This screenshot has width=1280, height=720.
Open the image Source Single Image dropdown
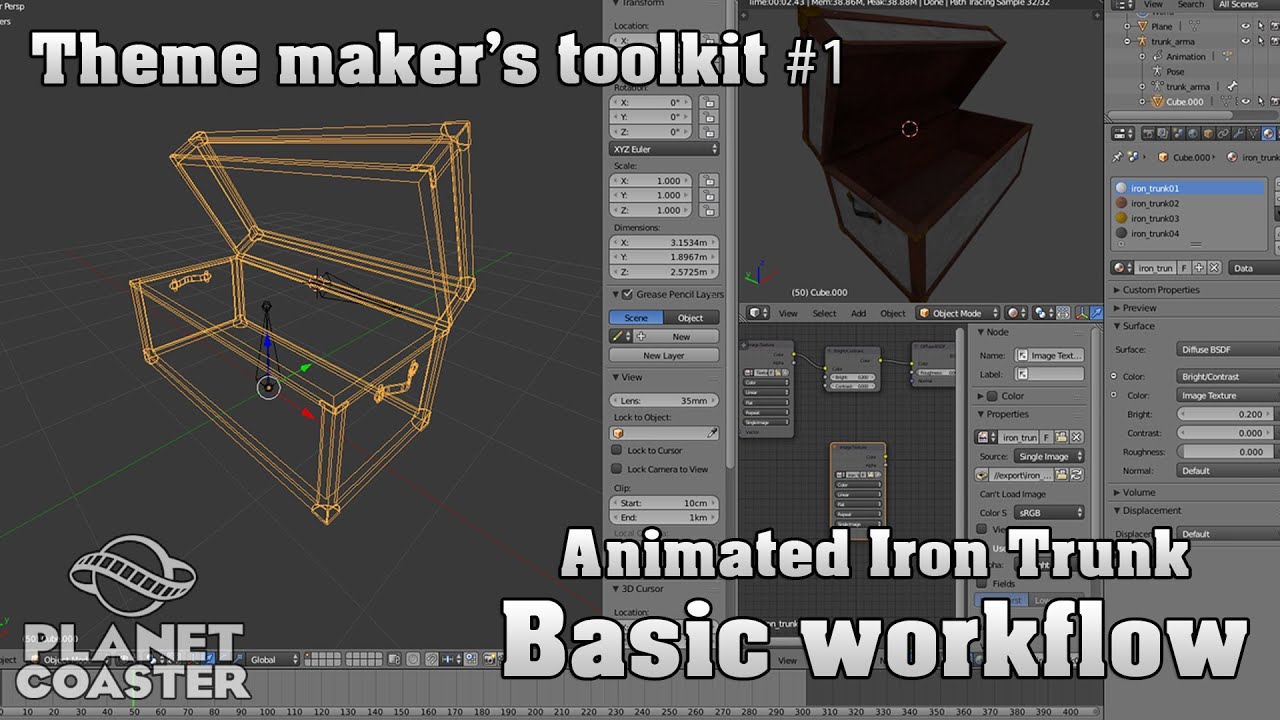click(x=1049, y=456)
